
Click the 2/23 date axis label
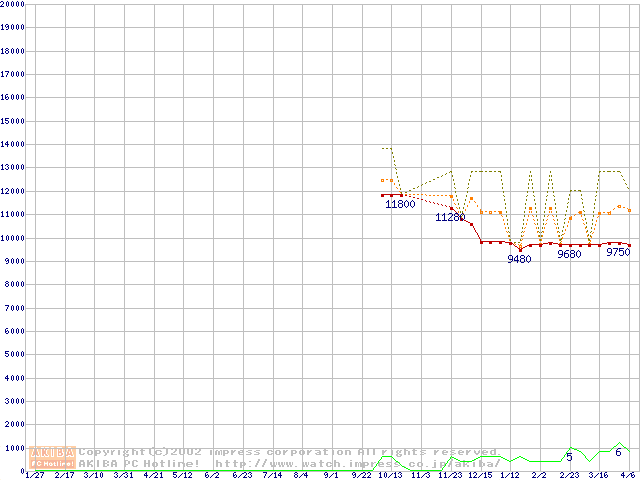click(x=568, y=475)
